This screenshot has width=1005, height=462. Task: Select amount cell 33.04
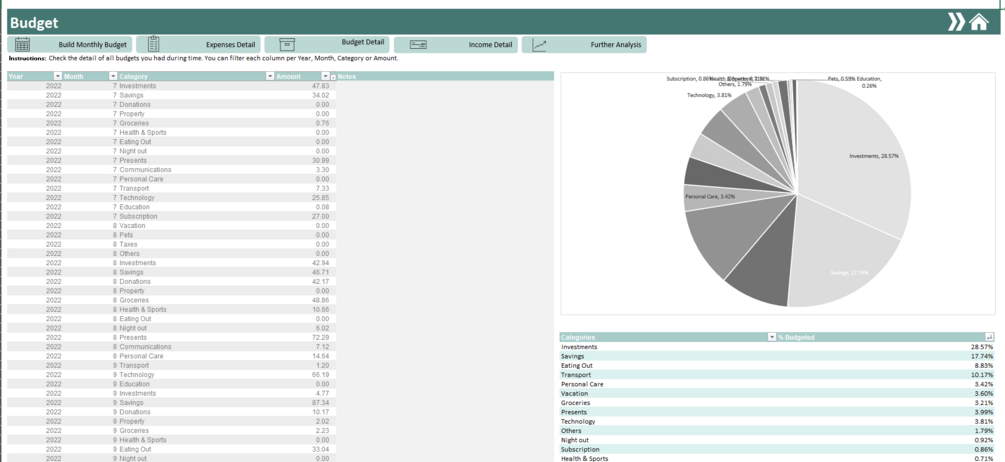[305, 449]
